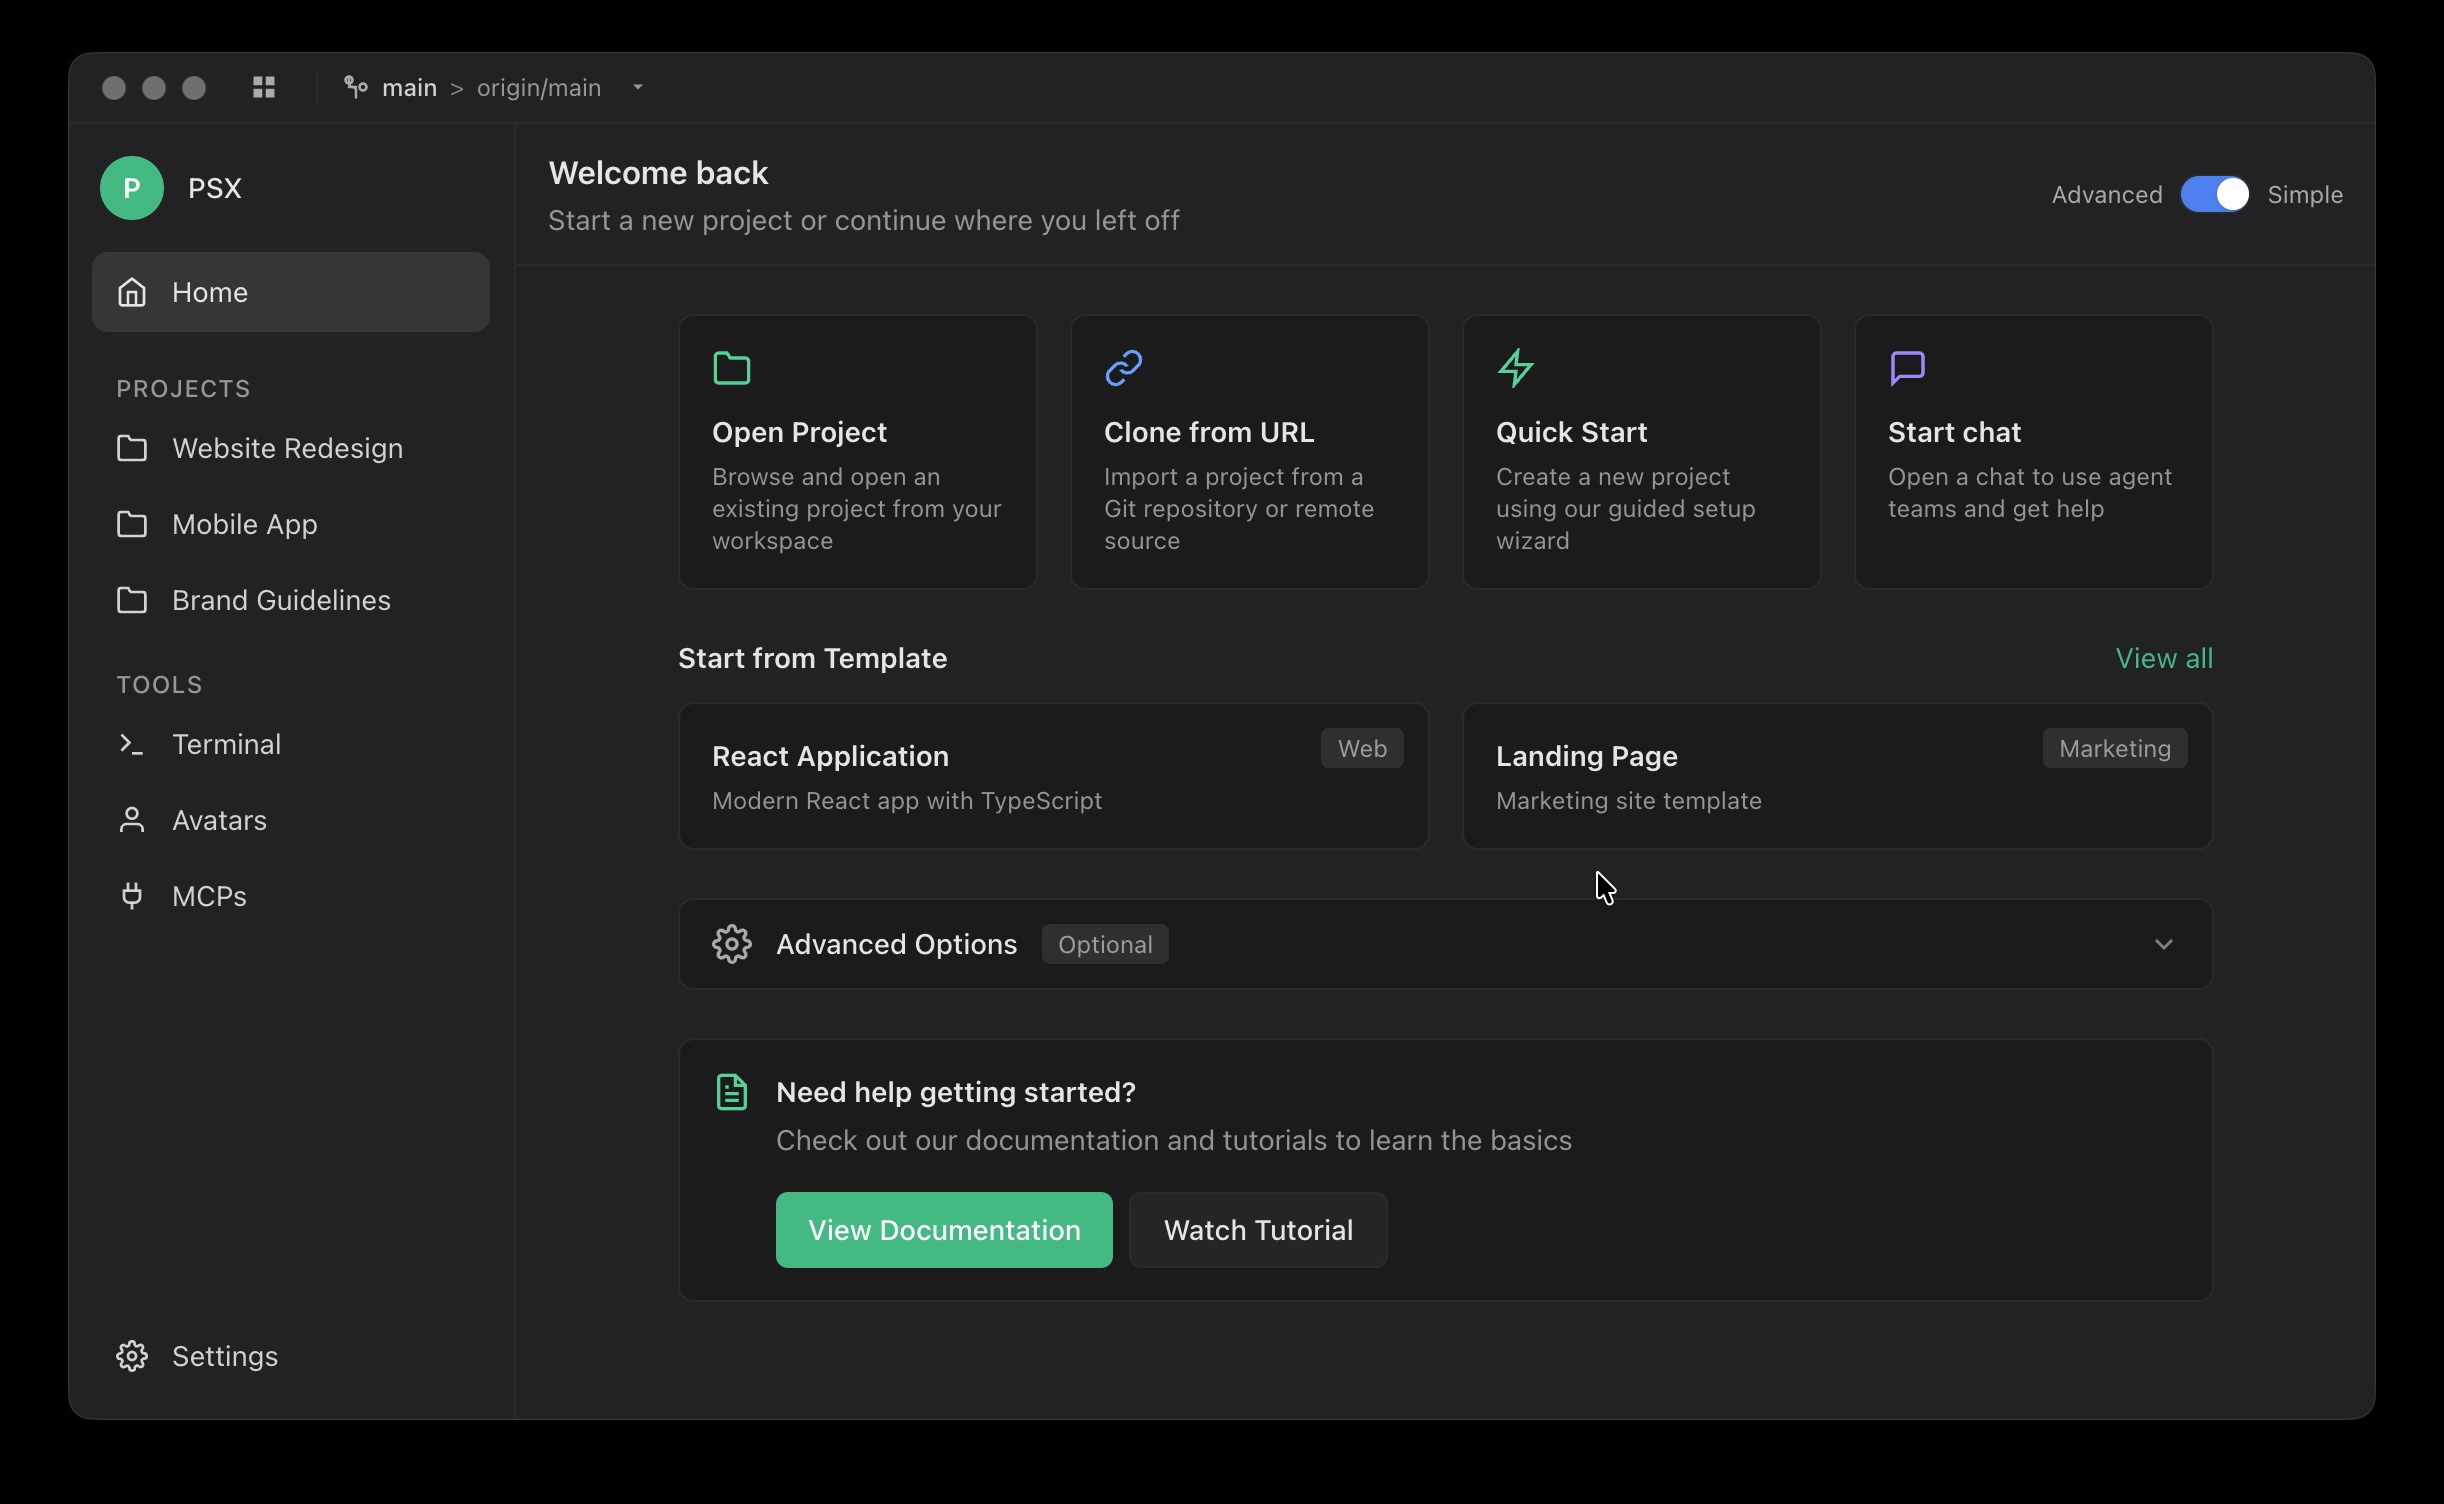Open Terminal from the Tools section
This screenshot has height=1504, width=2444.
pos(226,744)
